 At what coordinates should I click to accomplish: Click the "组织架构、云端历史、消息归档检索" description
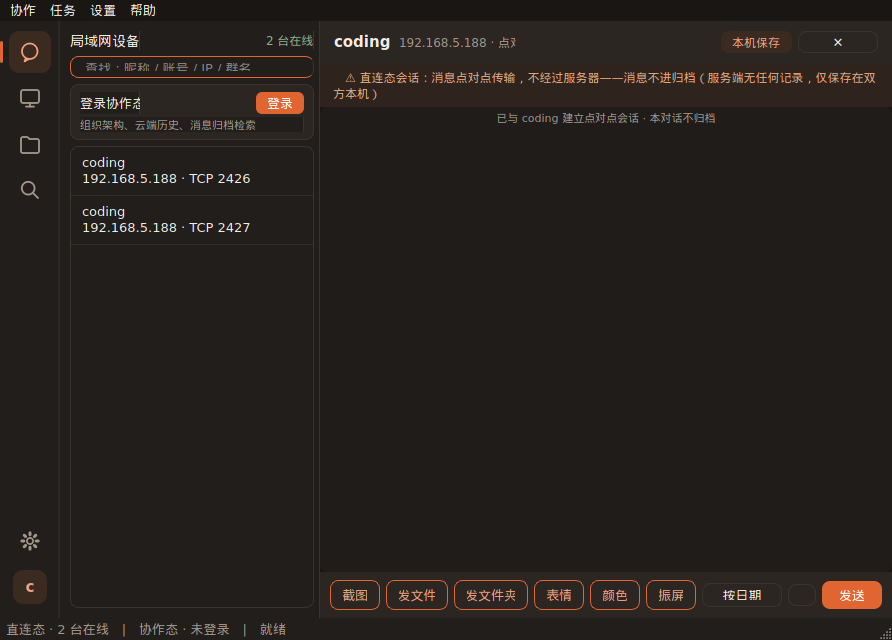[168, 125]
